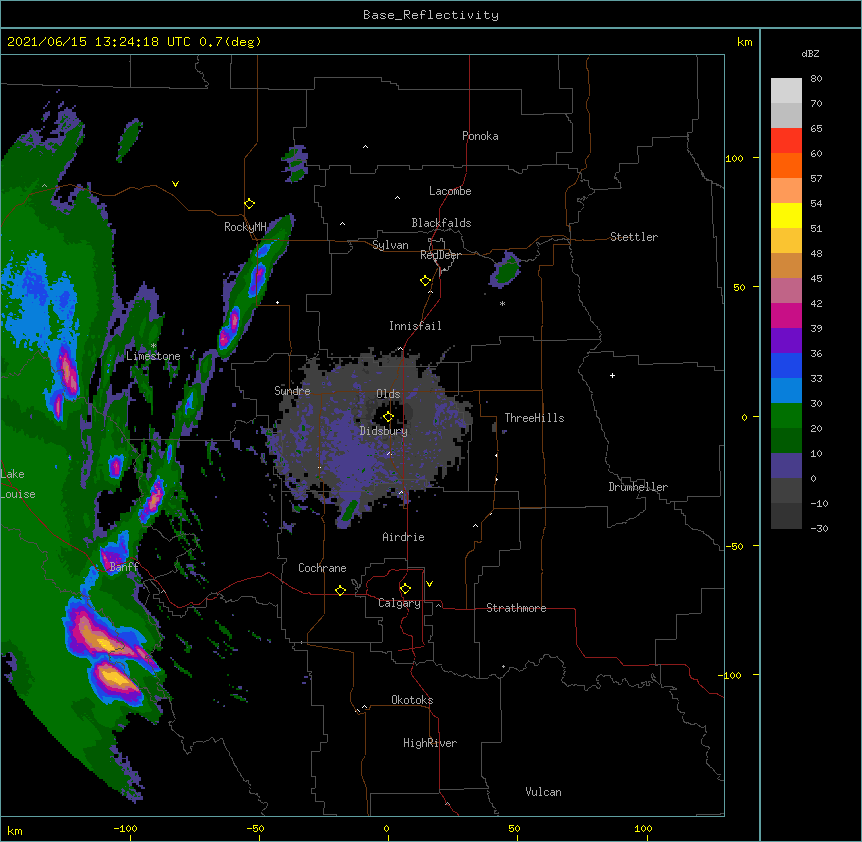
Task: Click the Vulcan label
Action: (x=543, y=792)
